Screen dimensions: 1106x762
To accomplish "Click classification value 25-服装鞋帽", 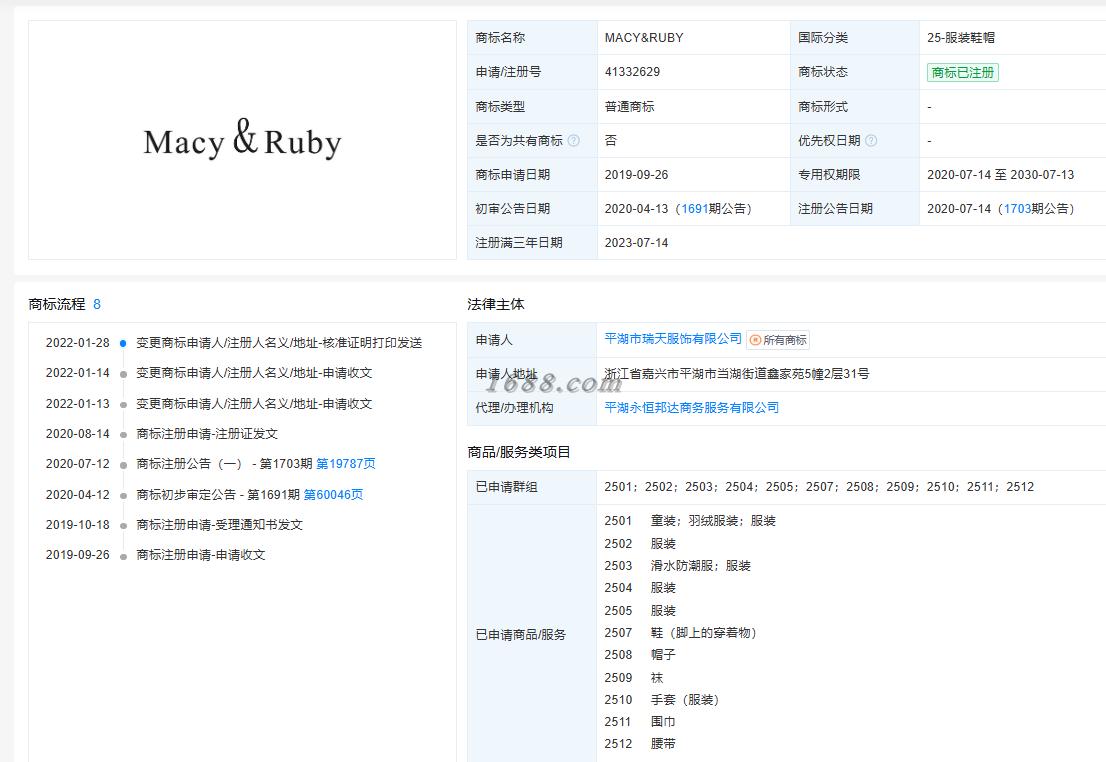I will click(x=961, y=38).
